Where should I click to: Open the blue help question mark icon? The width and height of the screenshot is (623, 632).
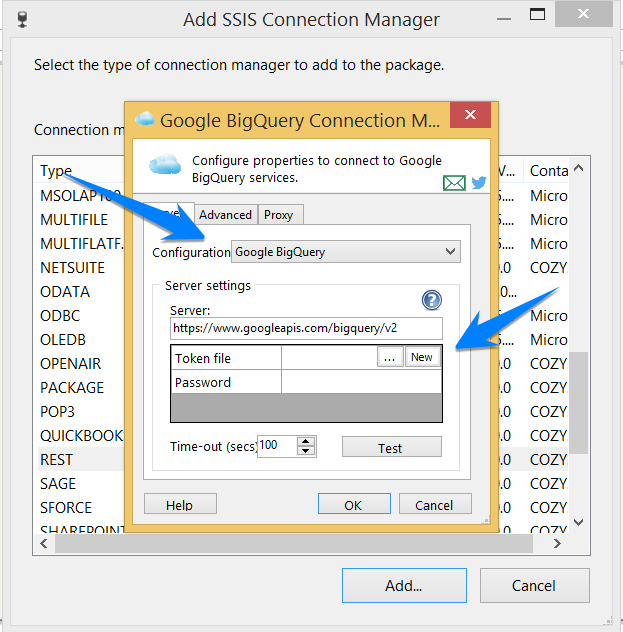tap(432, 300)
